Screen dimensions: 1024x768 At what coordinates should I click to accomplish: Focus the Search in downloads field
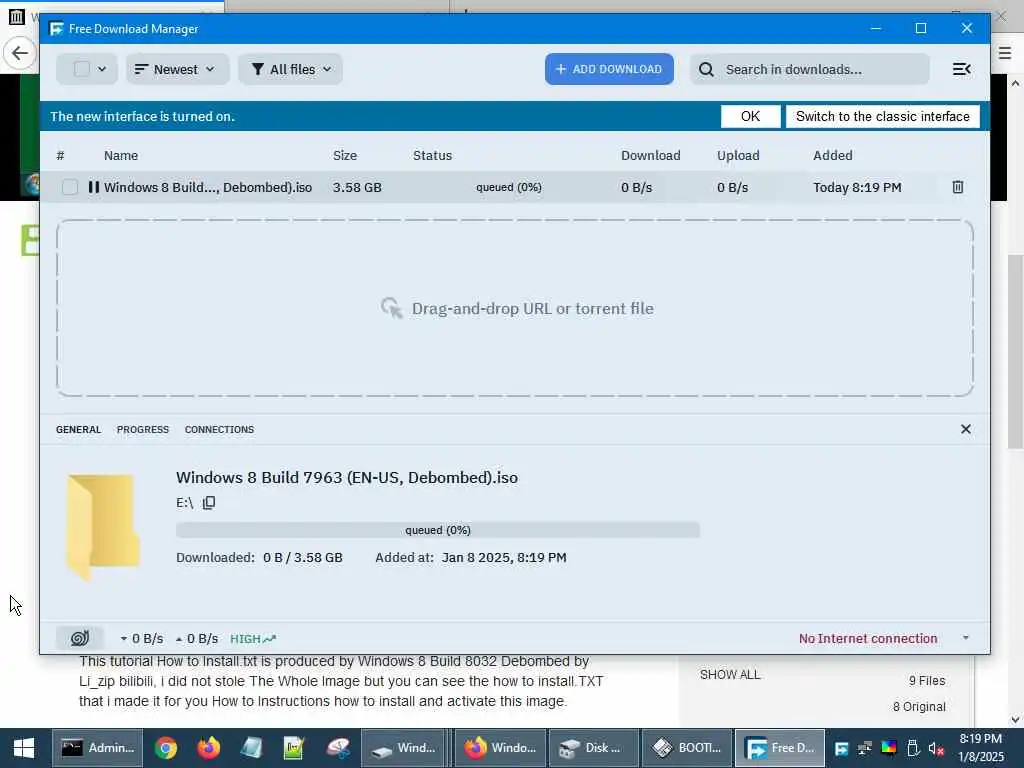click(810, 69)
